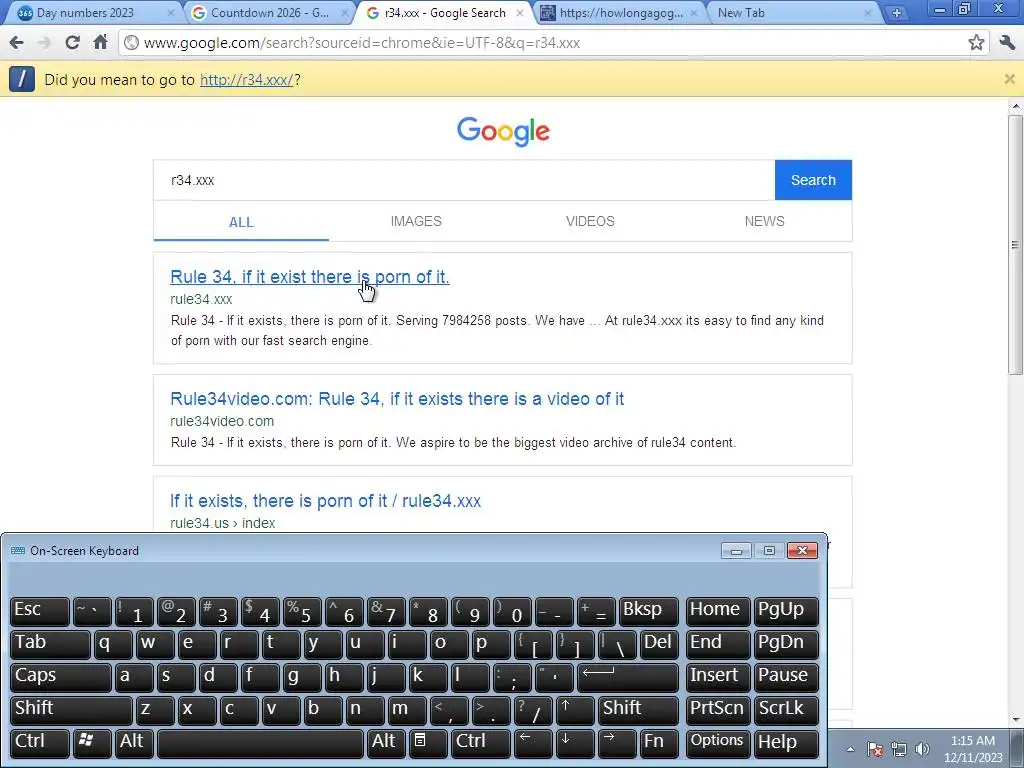Click the up arrow key on keyboard
The image size is (1024, 768).
(x=575, y=710)
